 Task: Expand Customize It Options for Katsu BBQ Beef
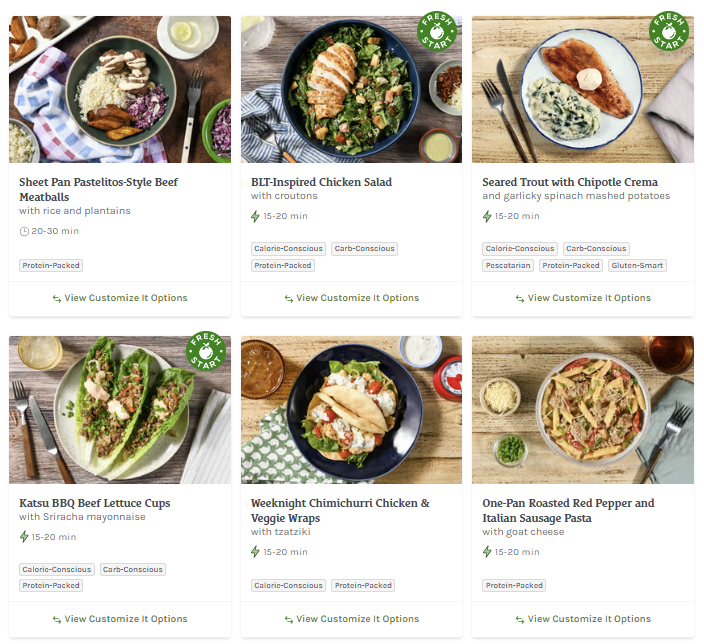tap(120, 619)
